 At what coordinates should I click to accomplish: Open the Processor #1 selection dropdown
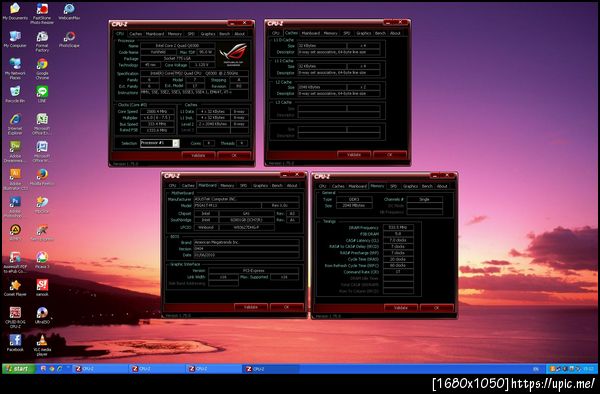click(160, 143)
